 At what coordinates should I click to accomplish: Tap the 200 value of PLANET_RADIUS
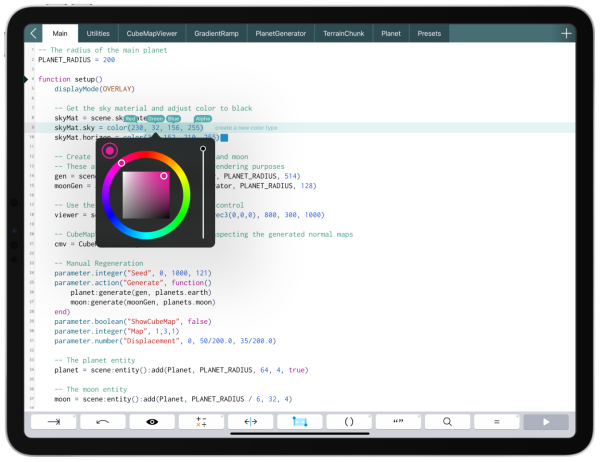point(109,60)
